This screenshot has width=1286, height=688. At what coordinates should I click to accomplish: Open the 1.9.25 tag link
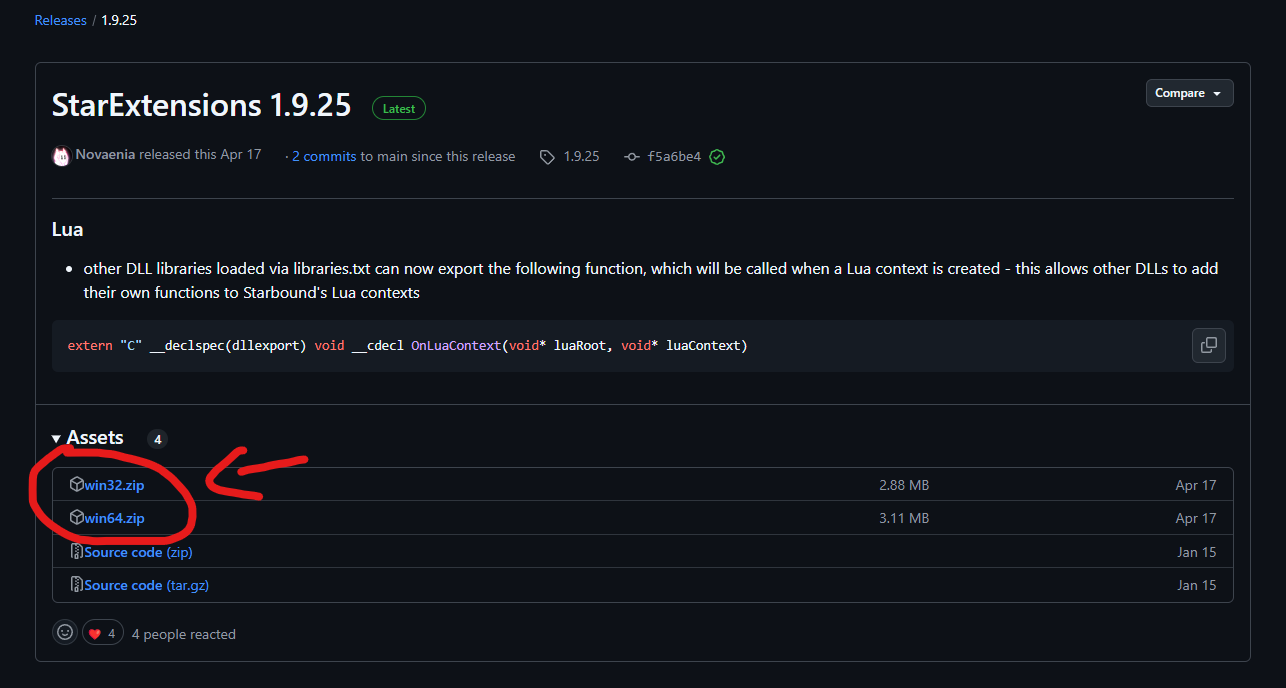(x=581, y=156)
